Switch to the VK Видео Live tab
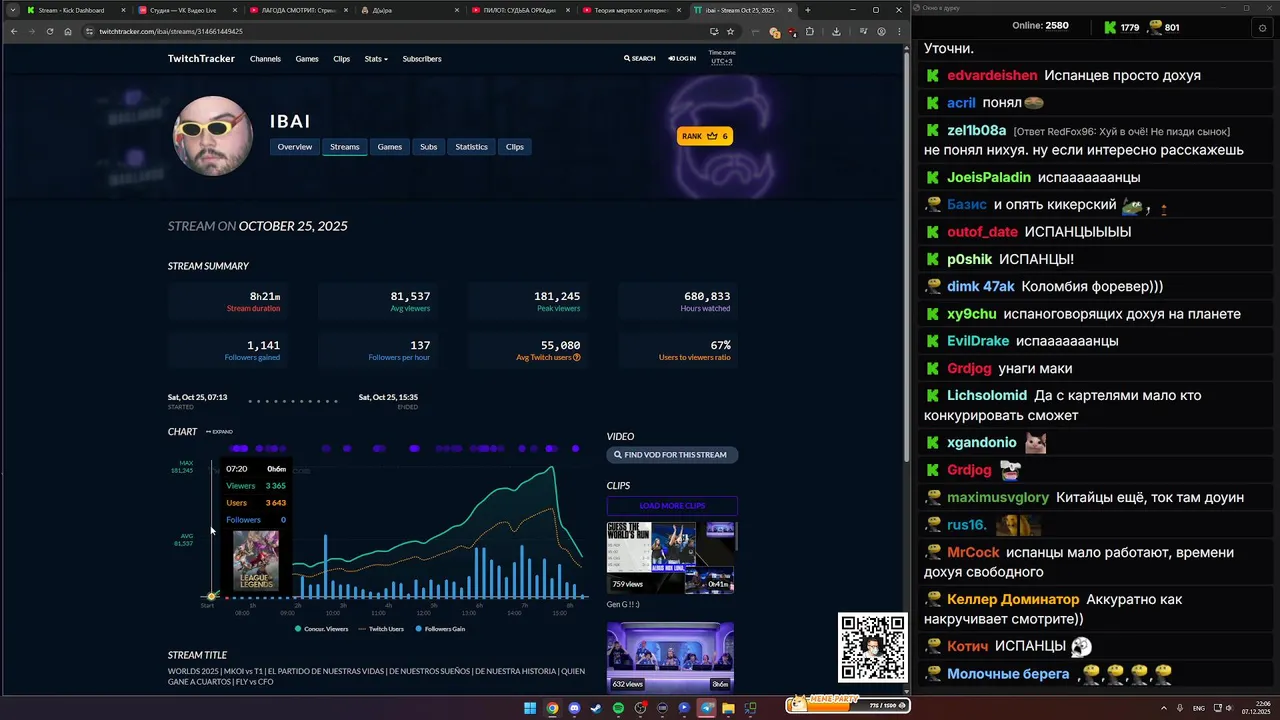The height and width of the screenshot is (720, 1280). pyautogui.click(x=185, y=10)
